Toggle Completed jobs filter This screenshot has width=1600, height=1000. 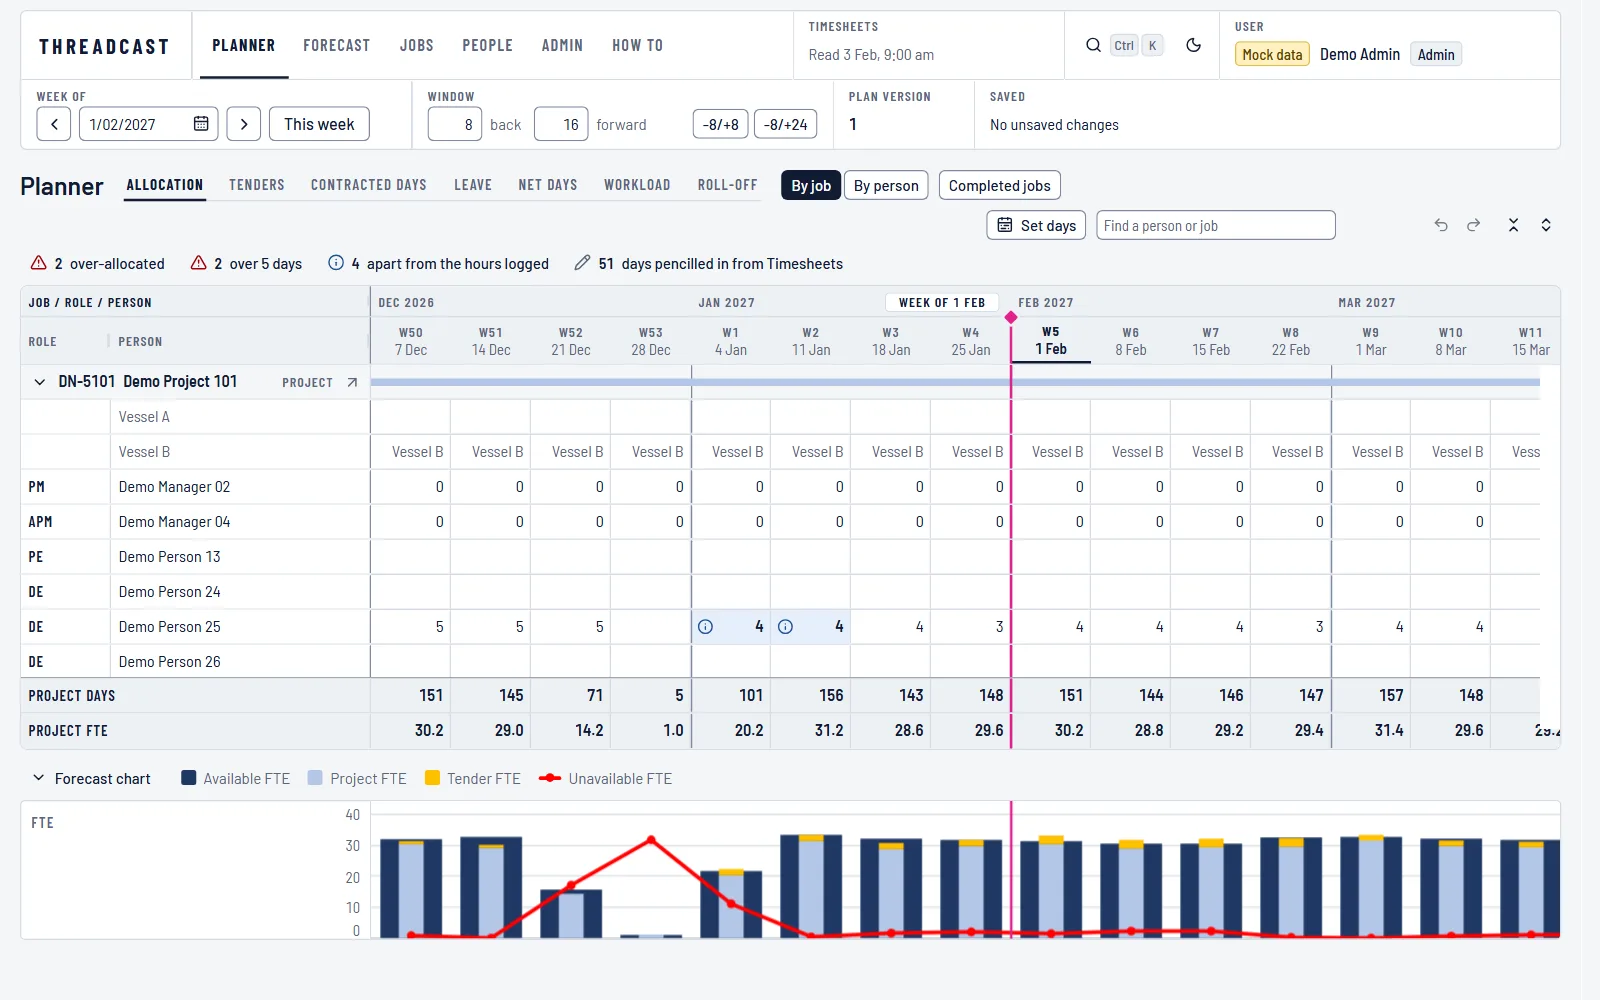tap(999, 186)
